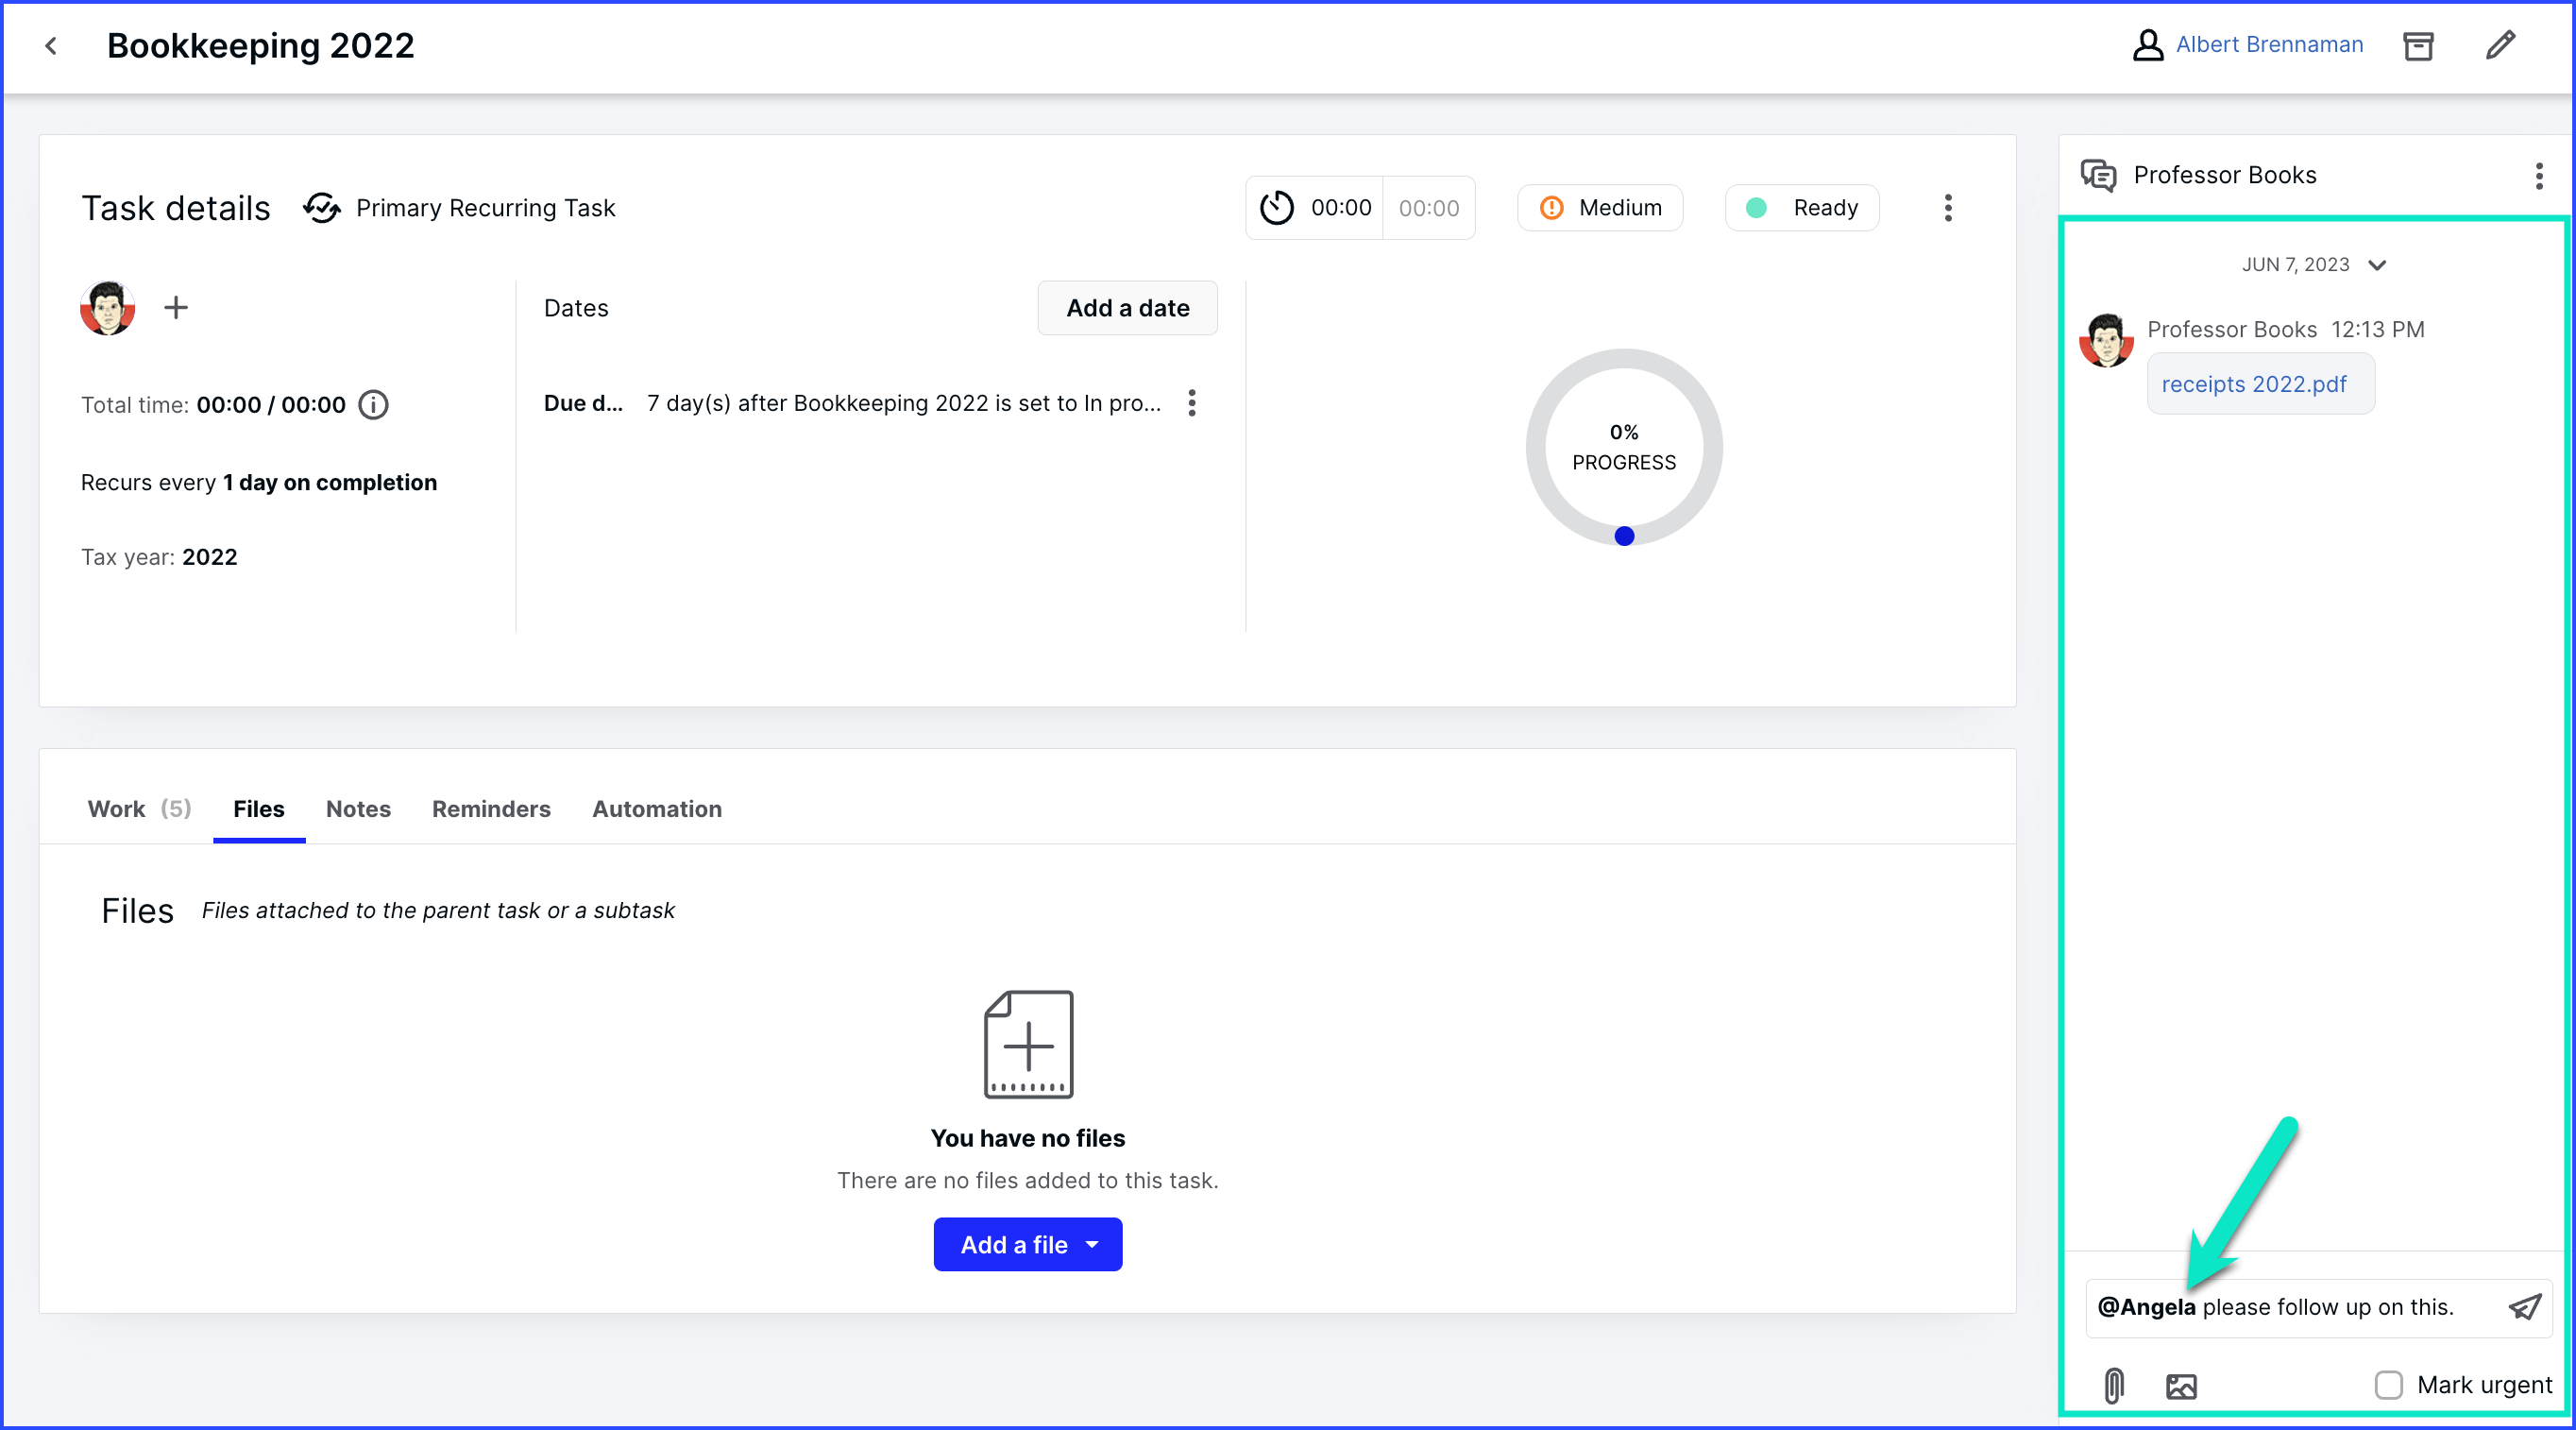Click the Bookkeeping 2022 page title
This screenshot has height=1430, width=2576.
tap(260, 46)
